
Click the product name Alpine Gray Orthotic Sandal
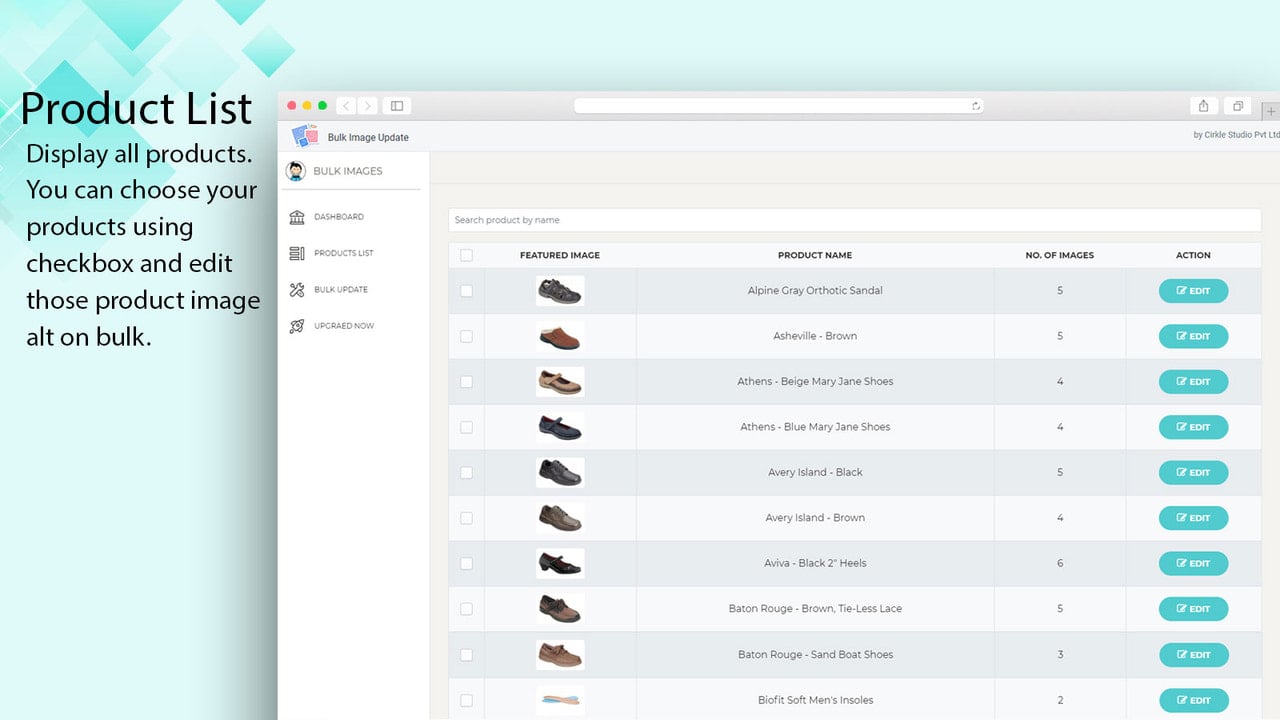point(815,291)
